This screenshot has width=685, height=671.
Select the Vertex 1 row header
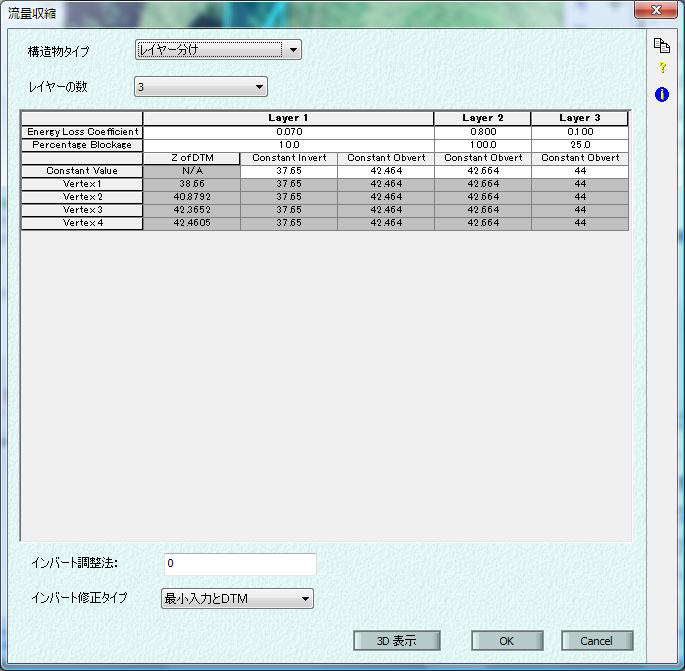coord(82,184)
